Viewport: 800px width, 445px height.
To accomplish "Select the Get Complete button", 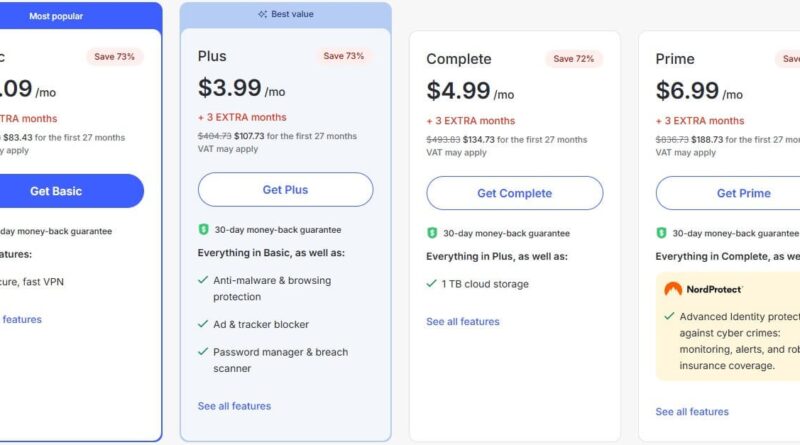I will pos(514,193).
